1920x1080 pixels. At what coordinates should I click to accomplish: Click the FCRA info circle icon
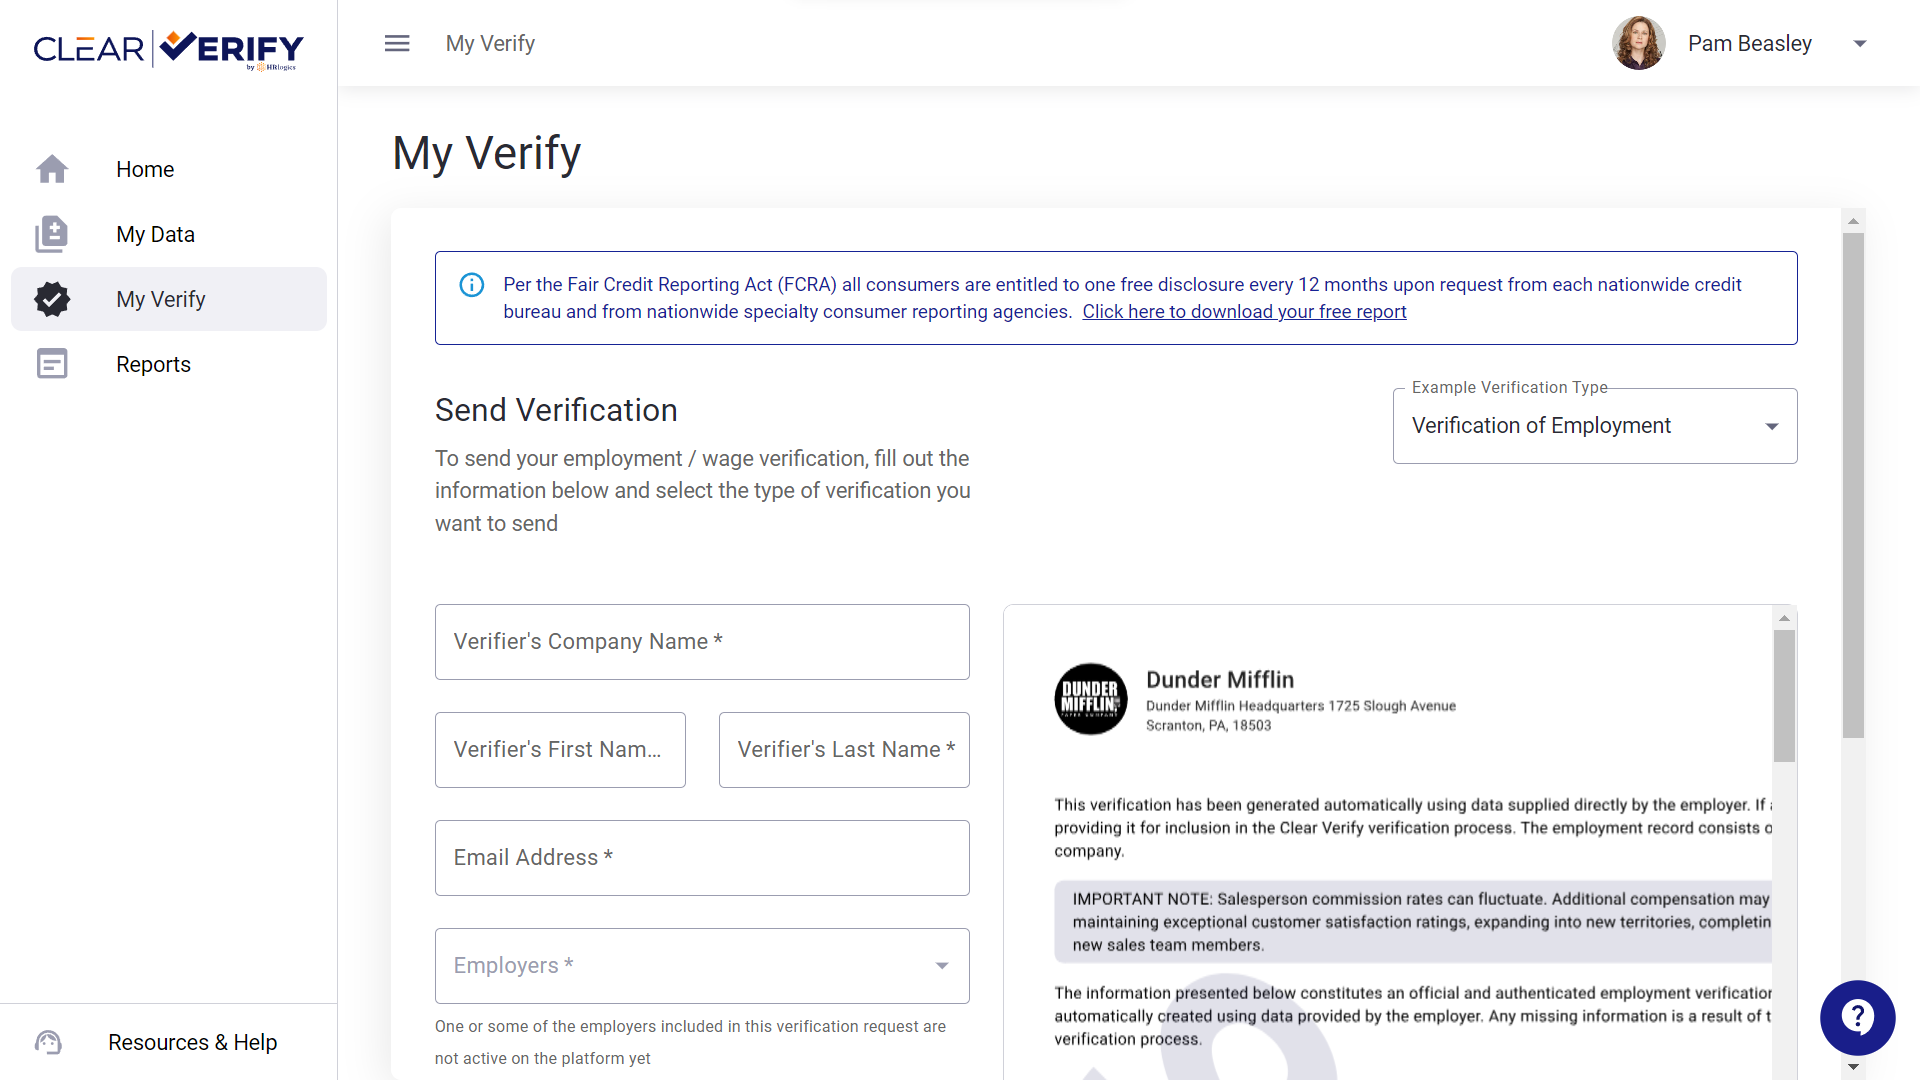point(471,285)
